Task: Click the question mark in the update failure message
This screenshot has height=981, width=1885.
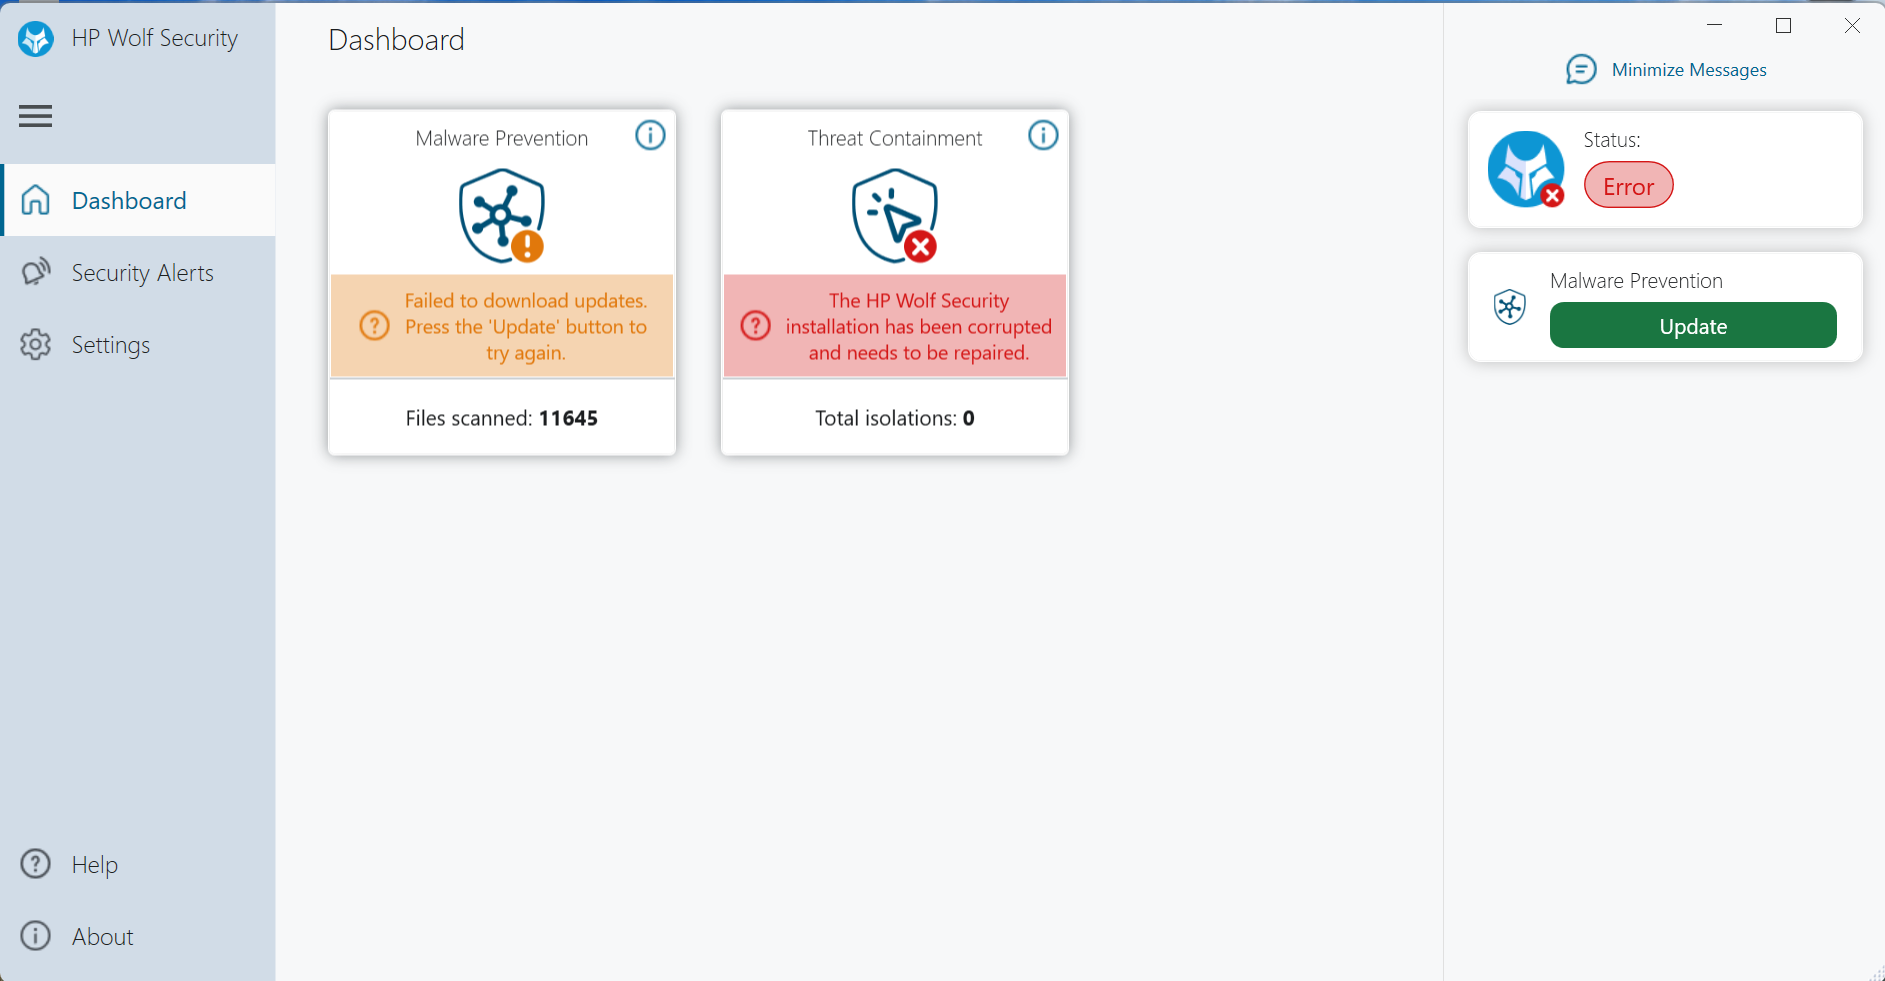Action: coord(374,326)
